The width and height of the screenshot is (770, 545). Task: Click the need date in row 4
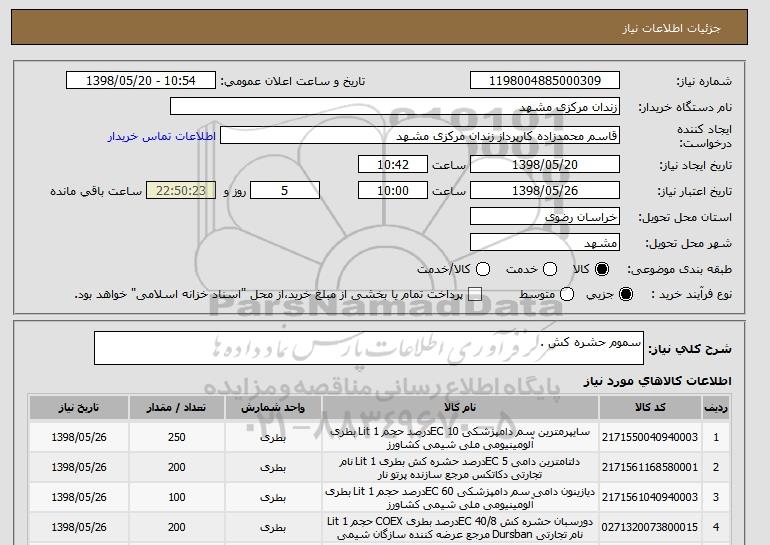point(79,527)
